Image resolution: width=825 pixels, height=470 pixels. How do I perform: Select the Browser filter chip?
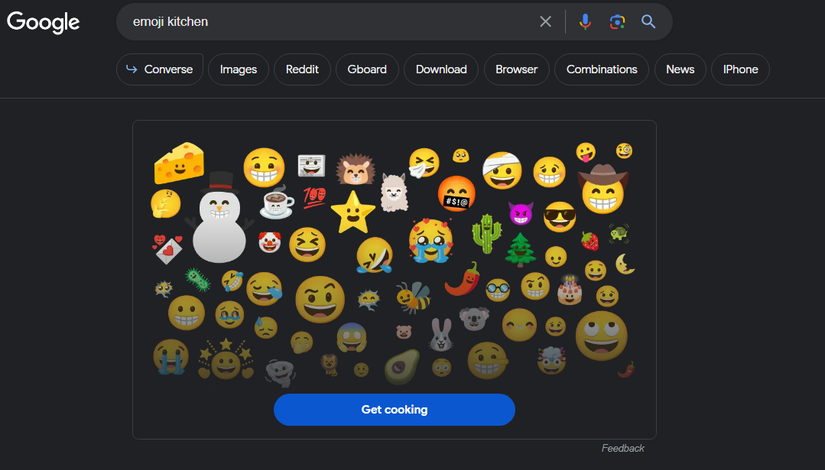coord(516,69)
